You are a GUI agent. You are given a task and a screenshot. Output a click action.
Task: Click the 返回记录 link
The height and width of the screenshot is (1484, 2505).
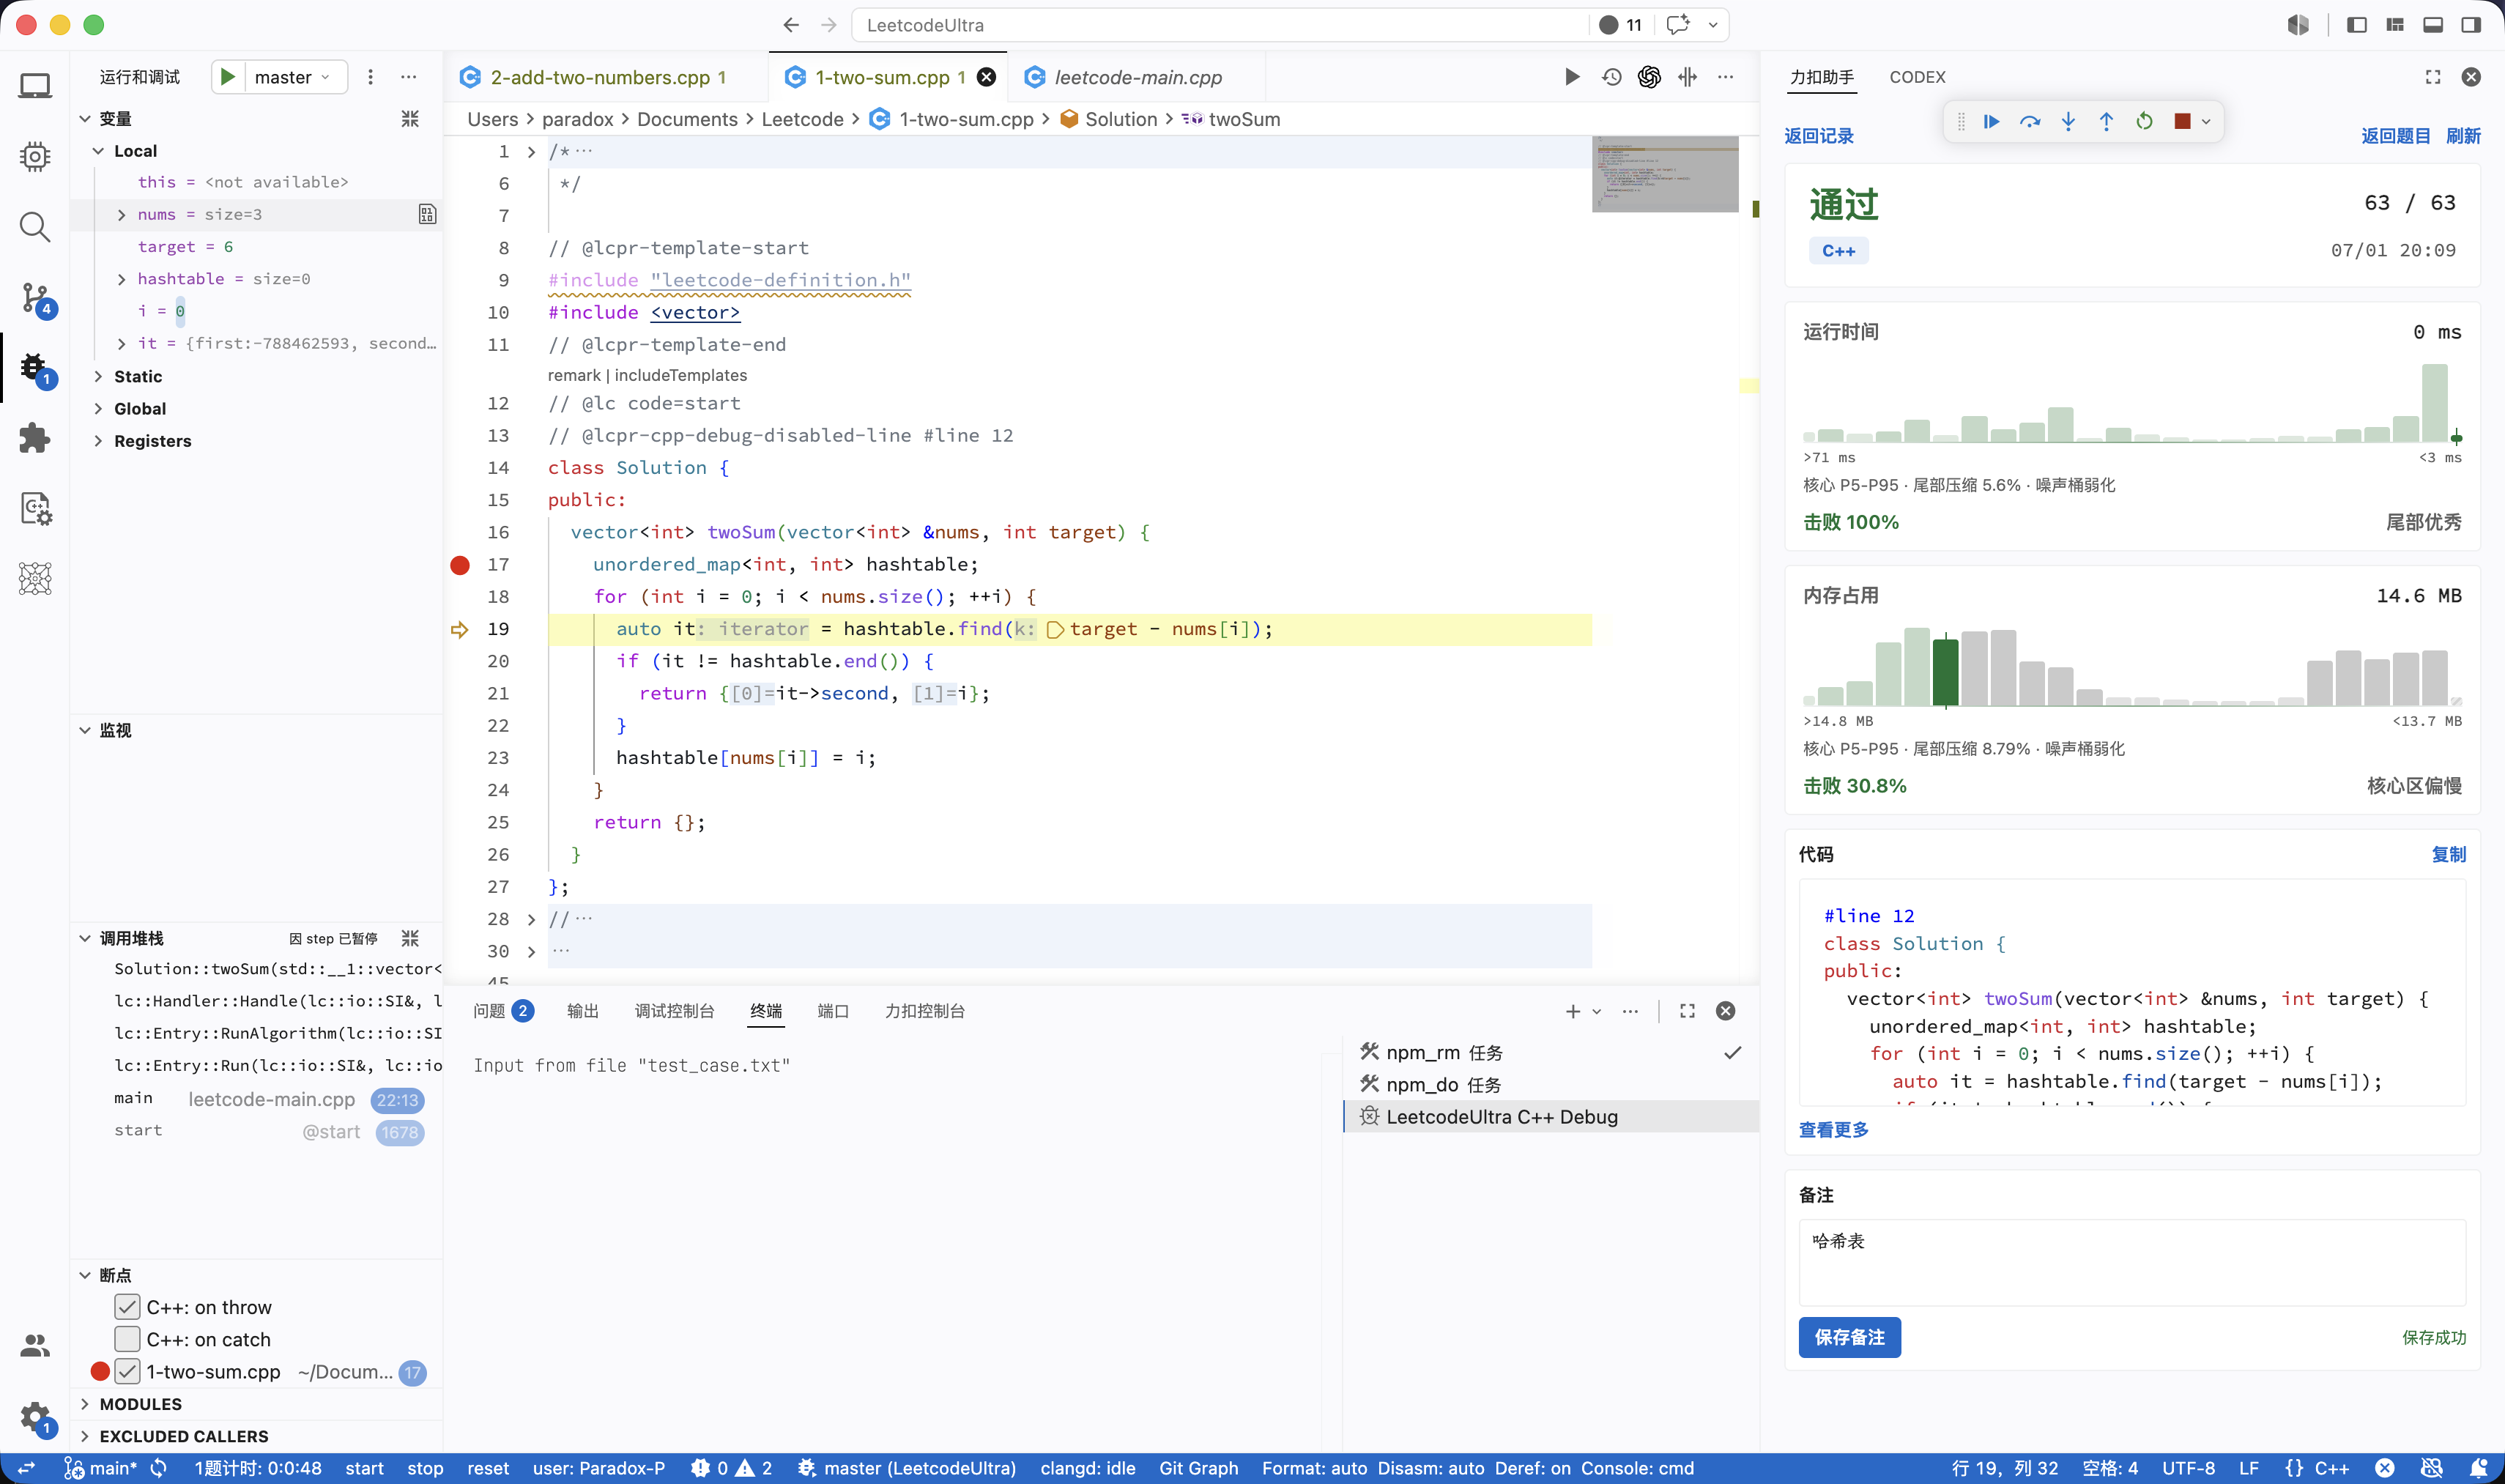pyautogui.click(x=1818, y=136)
